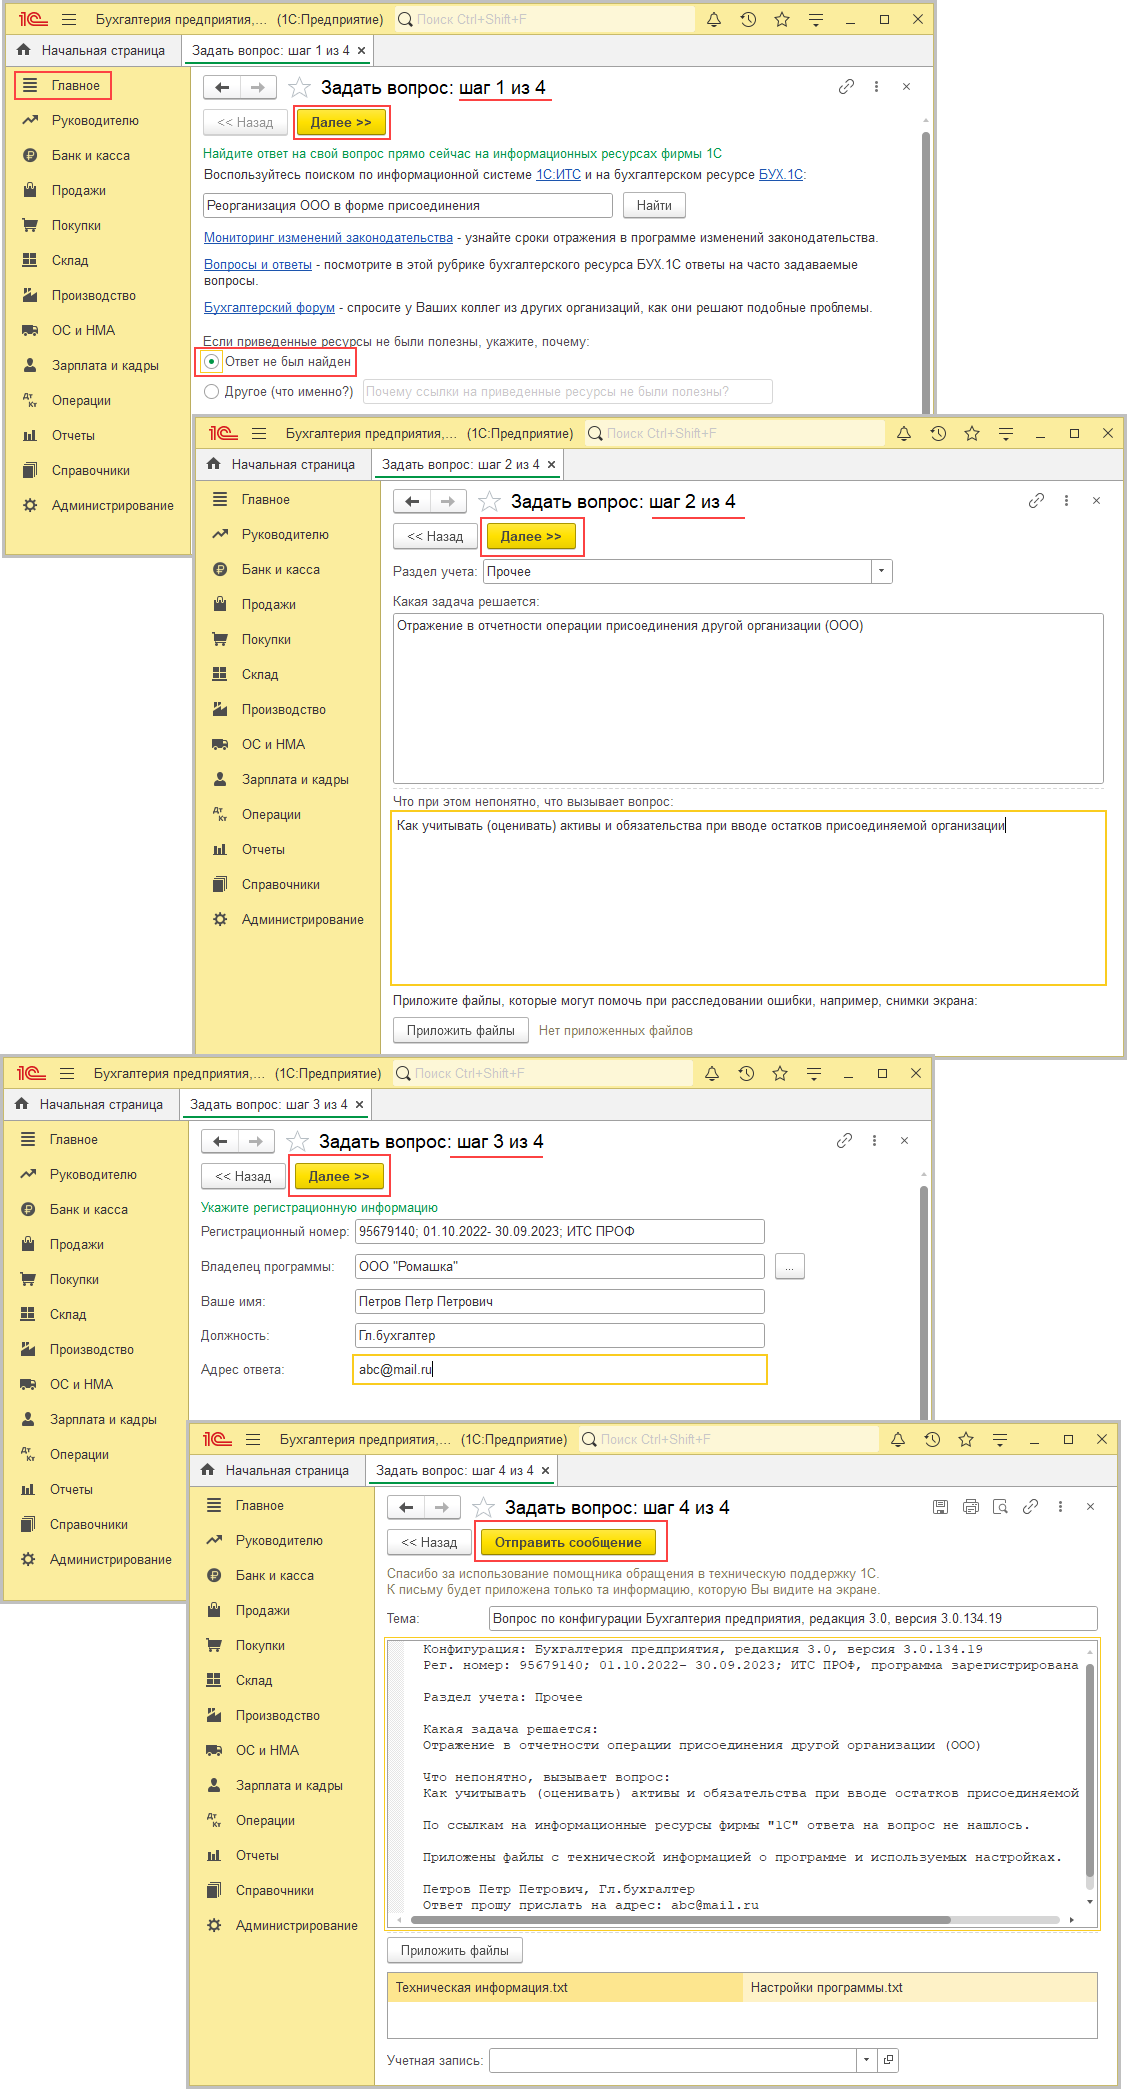Select the 'Ответ не был найден' radio option
The image size is (1127, 2089).
[x=212, y=362]
